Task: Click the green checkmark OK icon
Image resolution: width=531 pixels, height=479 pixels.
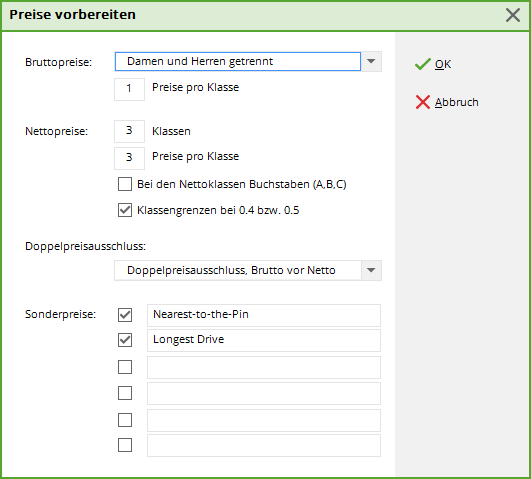Action: 423,64
